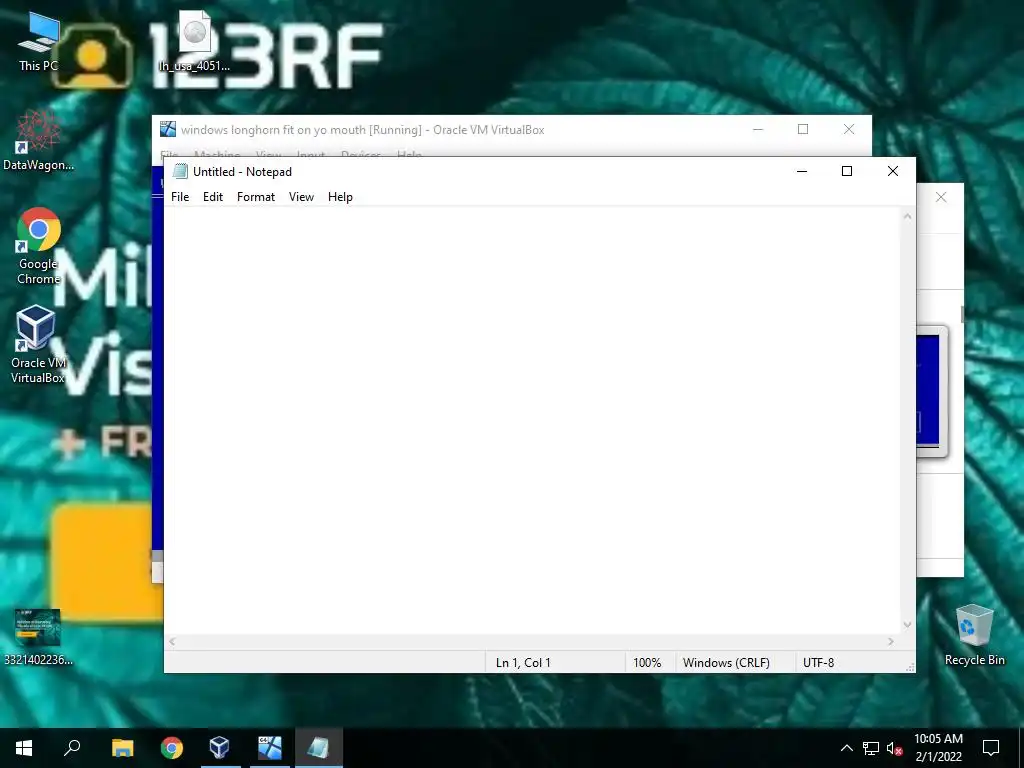Click the Windows (CRLF) status entry
Screen dimensions: 1024x768
[x=726, y=662]
